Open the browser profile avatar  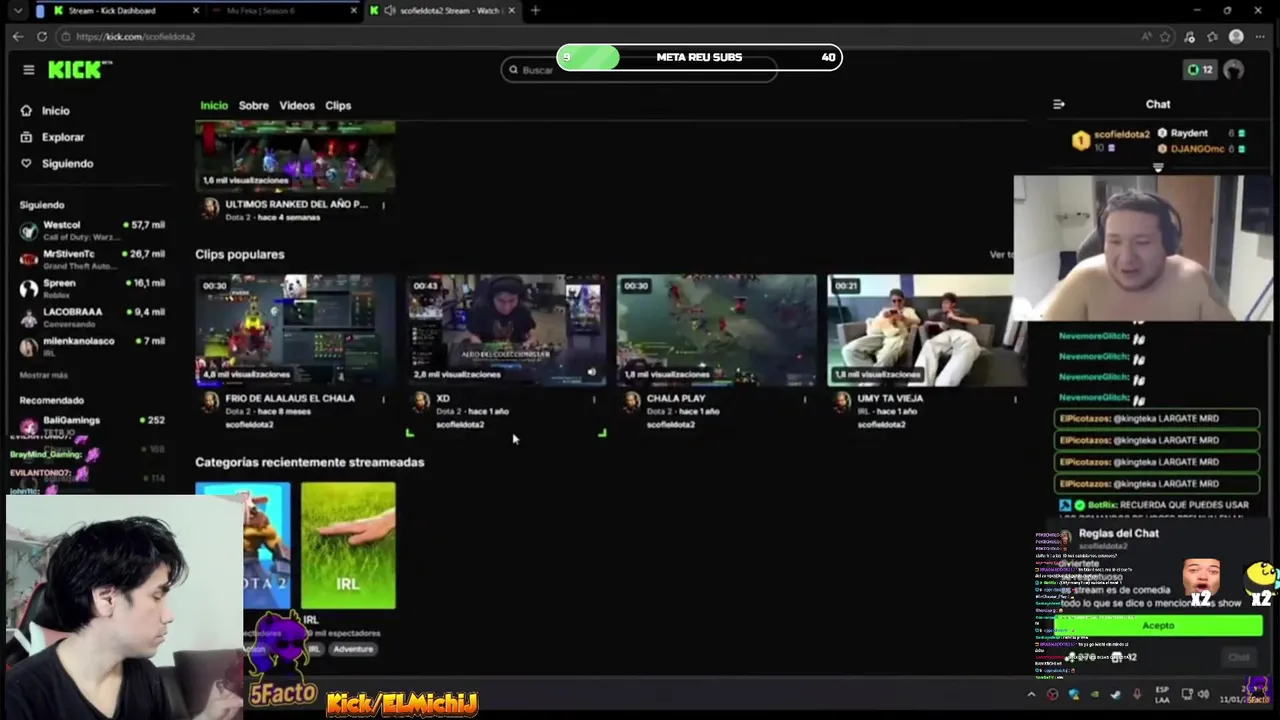tap(1236, 36)
